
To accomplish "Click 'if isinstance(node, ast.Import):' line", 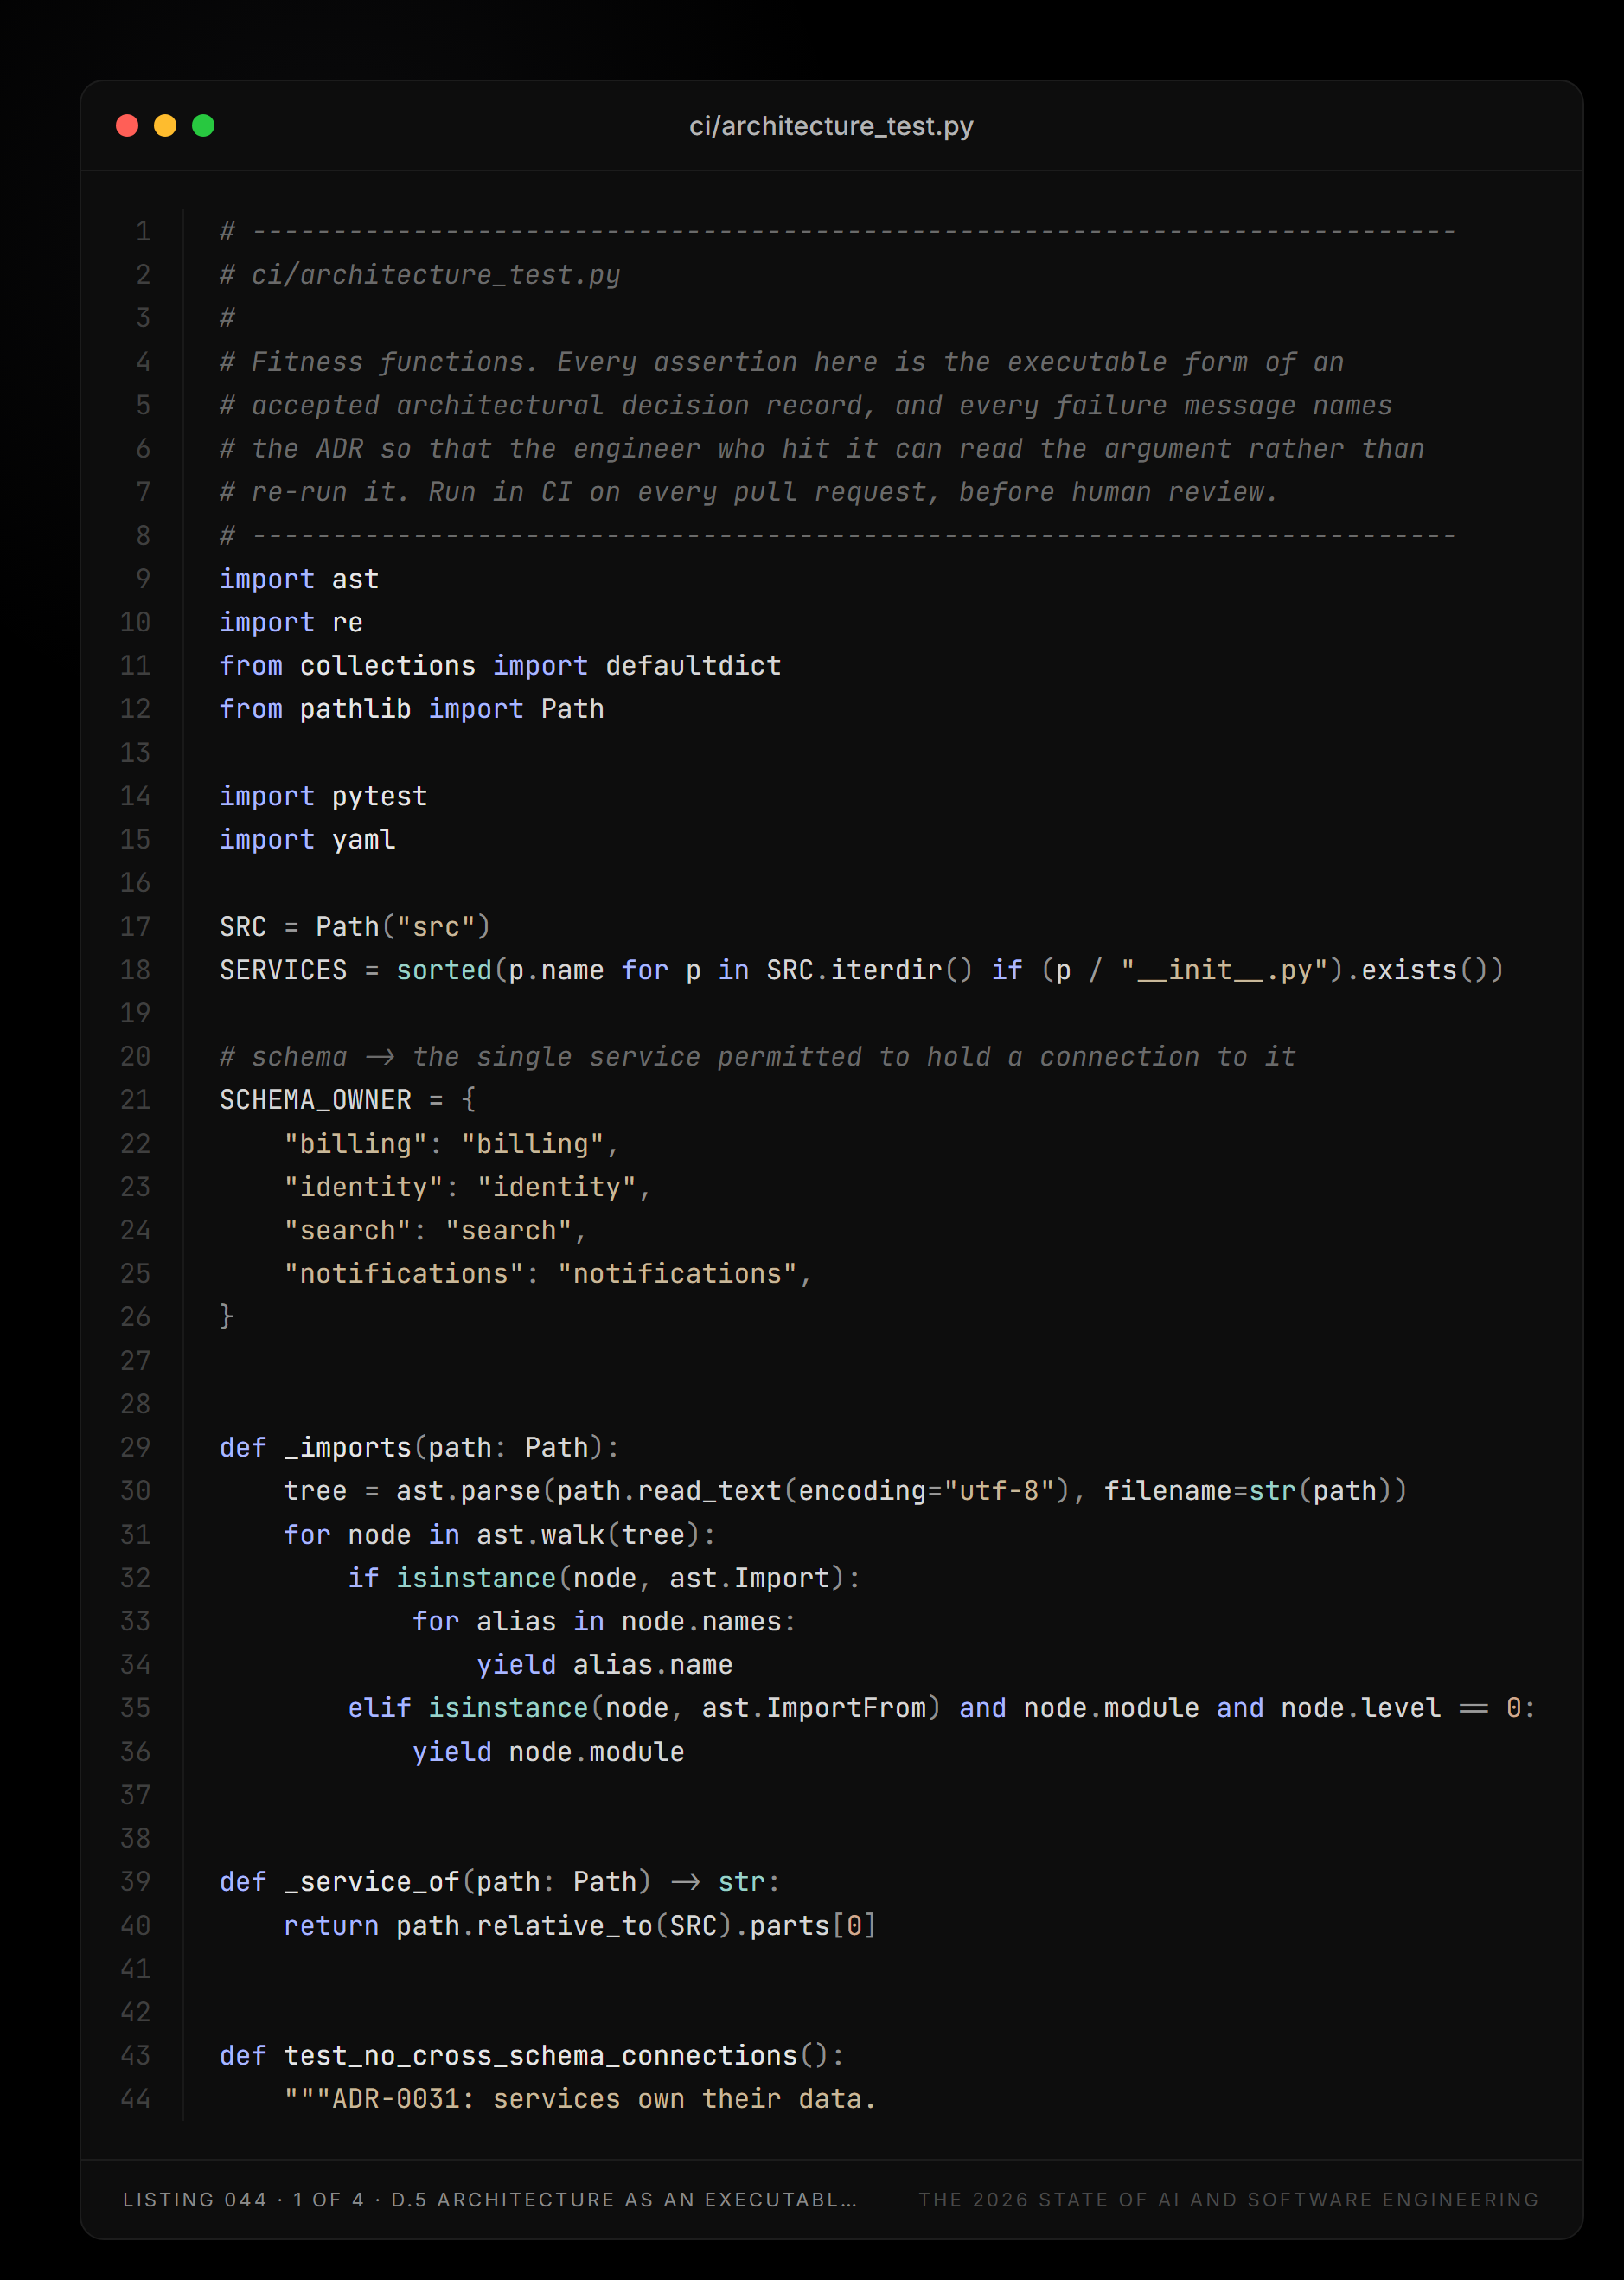I will [604, 1578].
